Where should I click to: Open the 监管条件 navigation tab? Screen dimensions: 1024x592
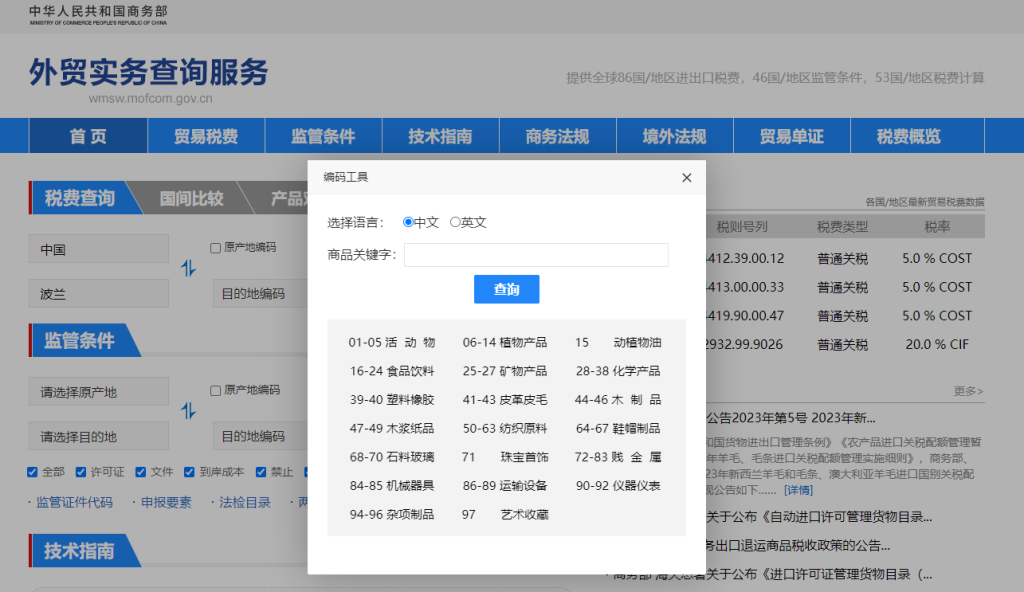pyautogui.click(x=323, y=136)
